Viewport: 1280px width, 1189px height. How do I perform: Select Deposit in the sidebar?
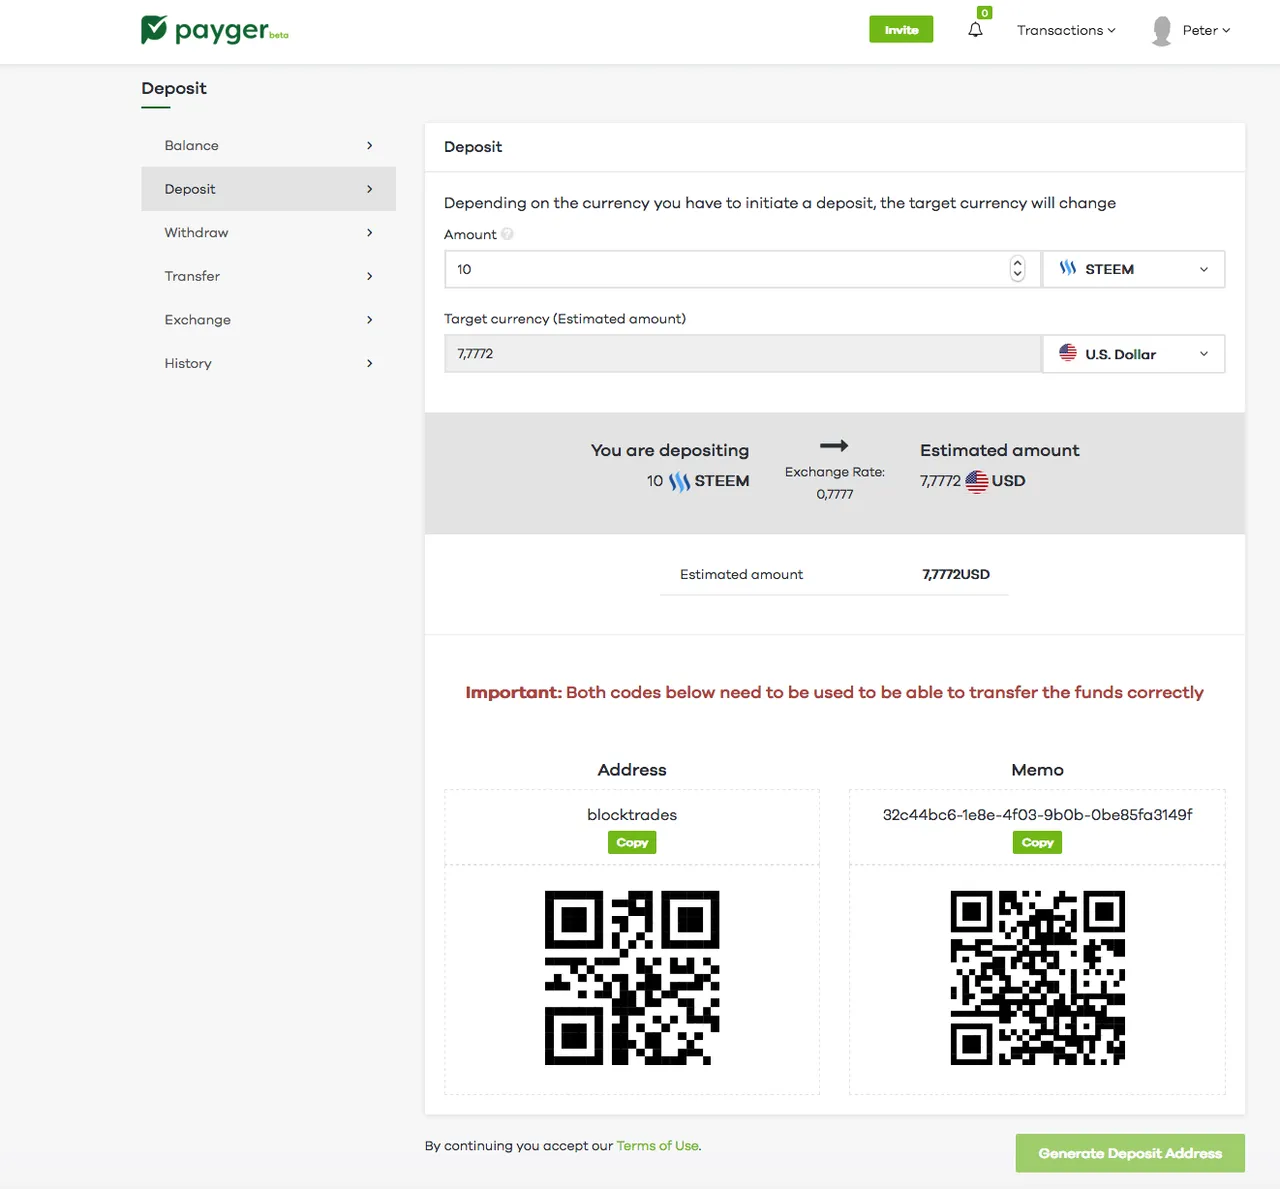(x=268, y=189)
